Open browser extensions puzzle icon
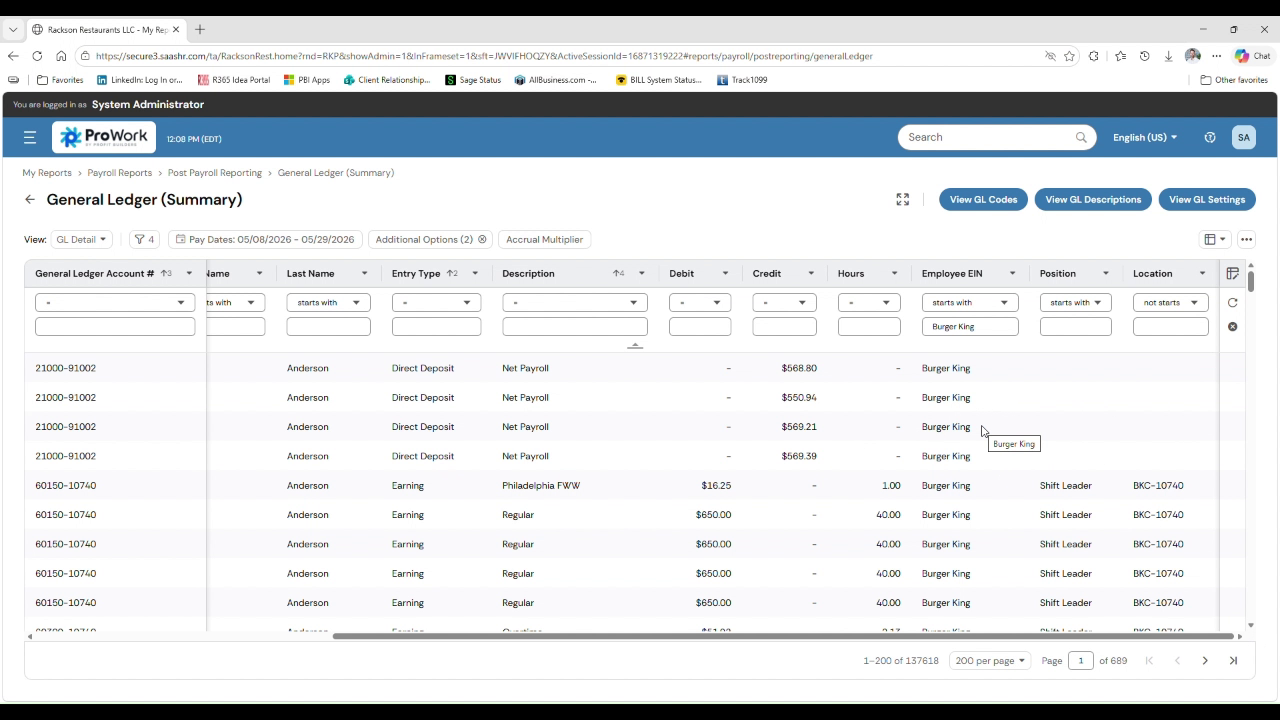 (1094, 56)
